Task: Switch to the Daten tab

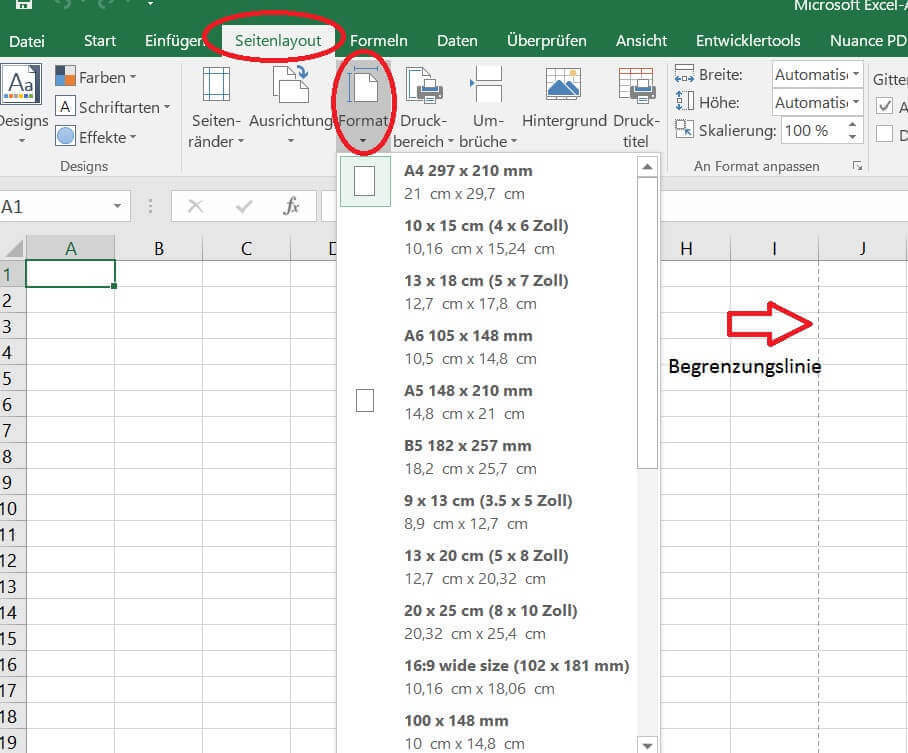Action: tap(457, 41)
